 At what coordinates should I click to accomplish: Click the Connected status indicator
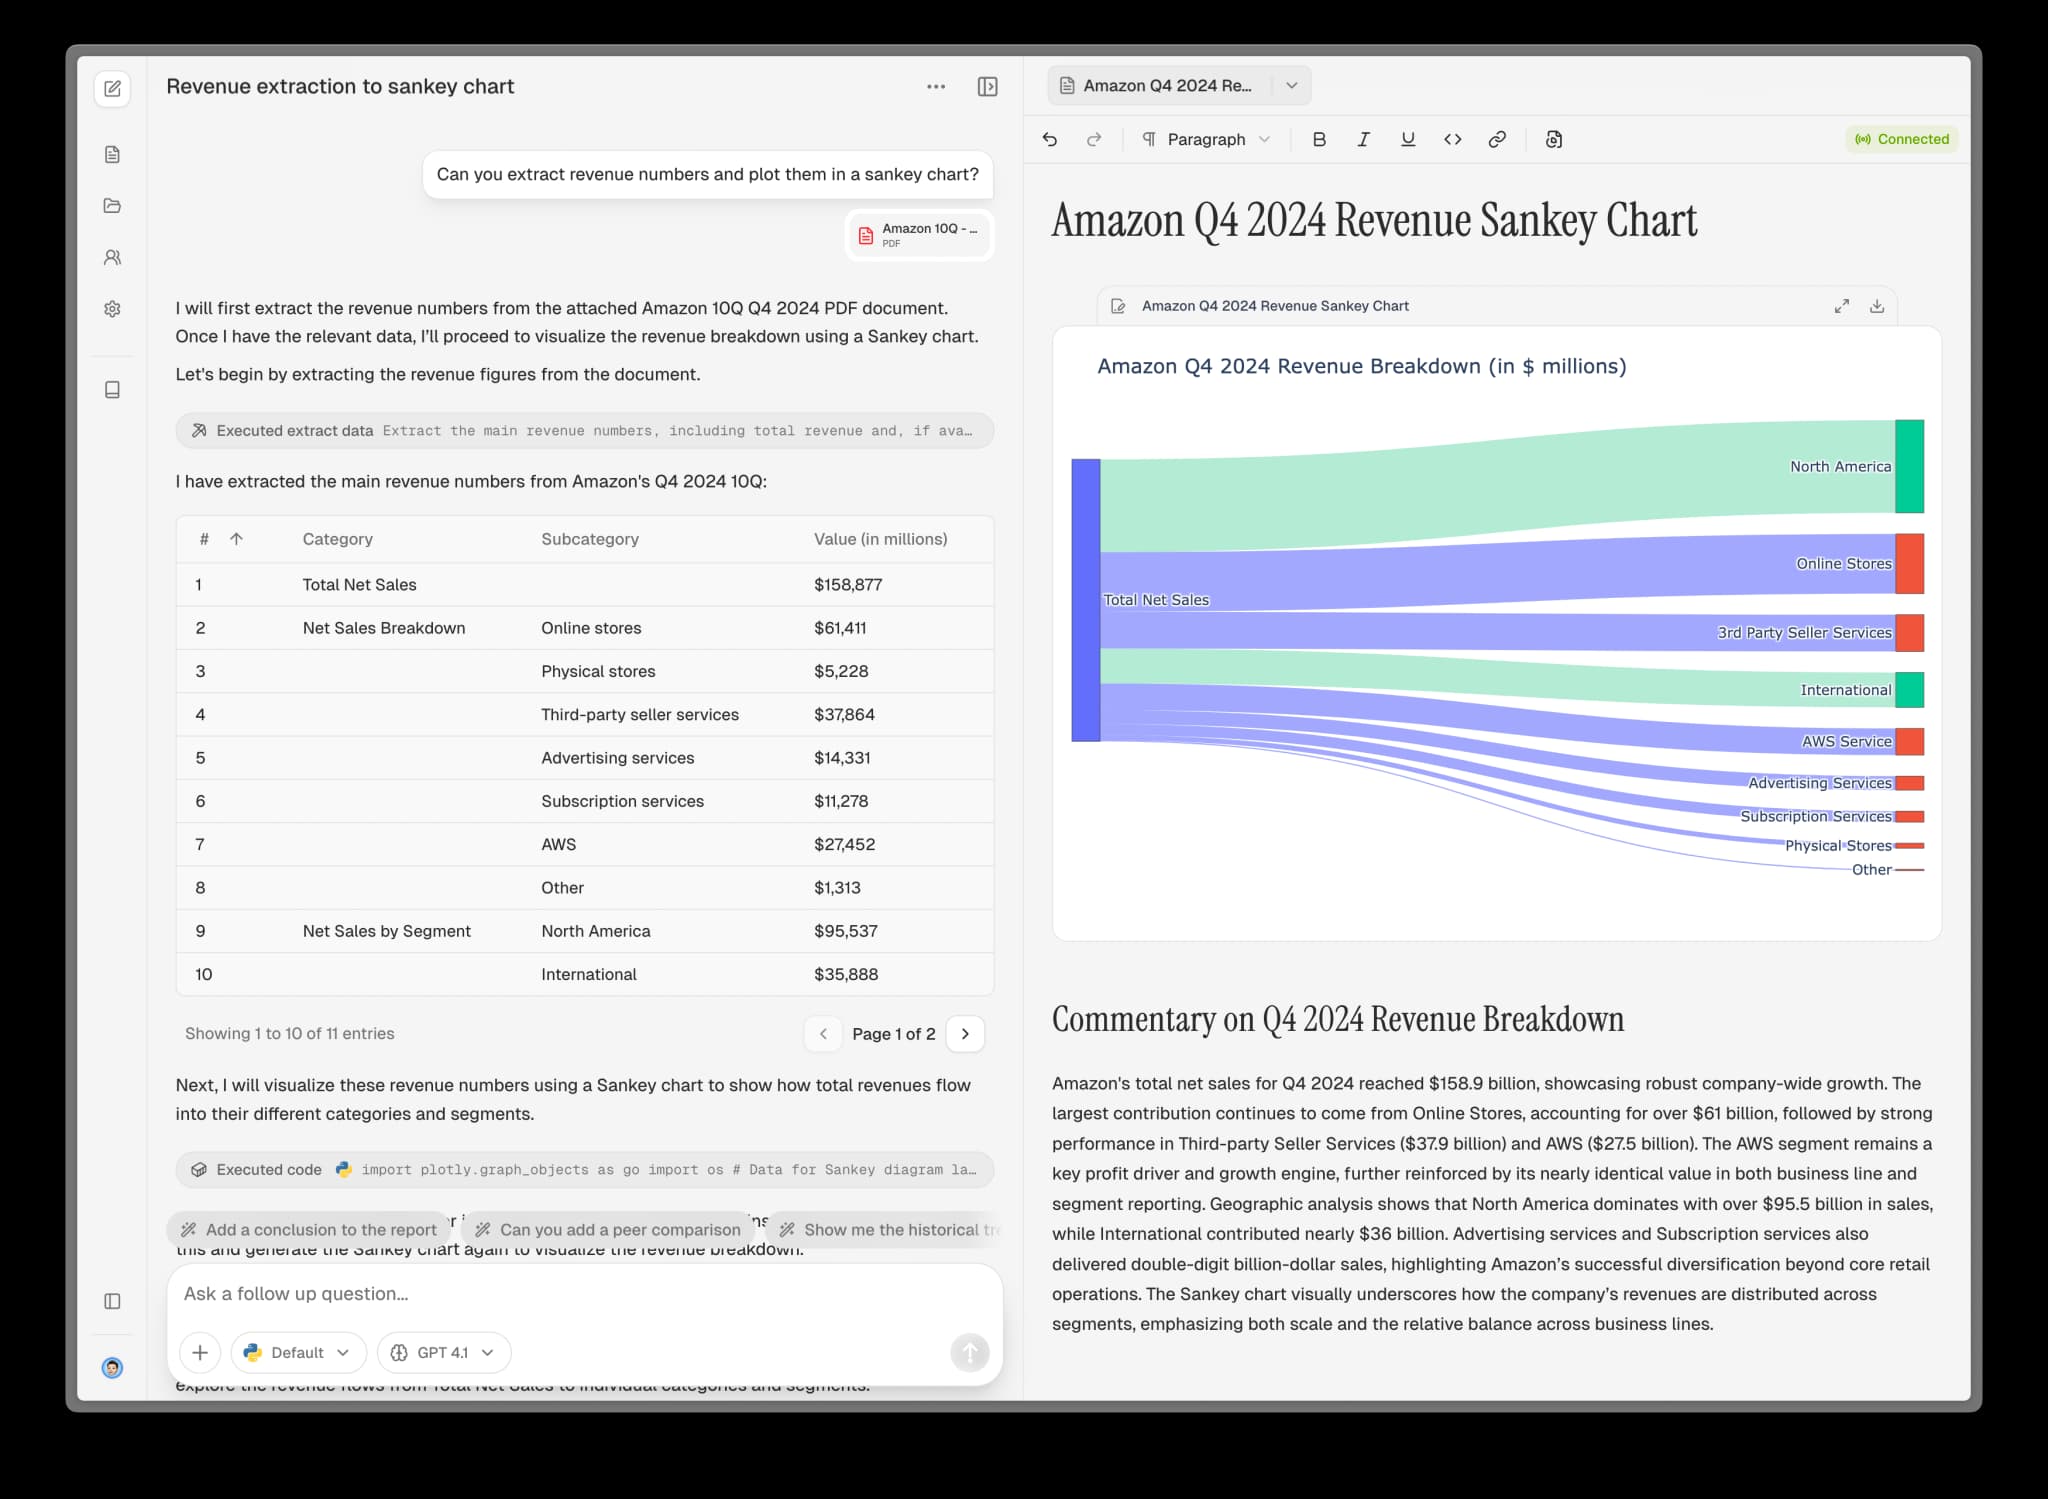pos(1901,139)
